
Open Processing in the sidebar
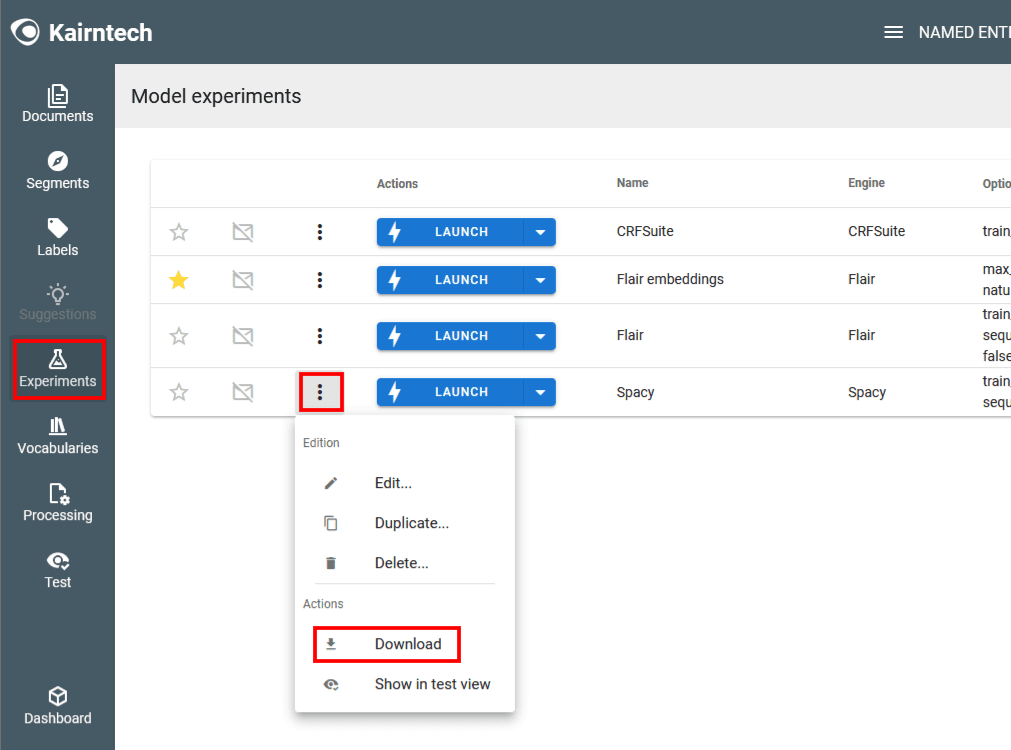[x=57, y=503]
